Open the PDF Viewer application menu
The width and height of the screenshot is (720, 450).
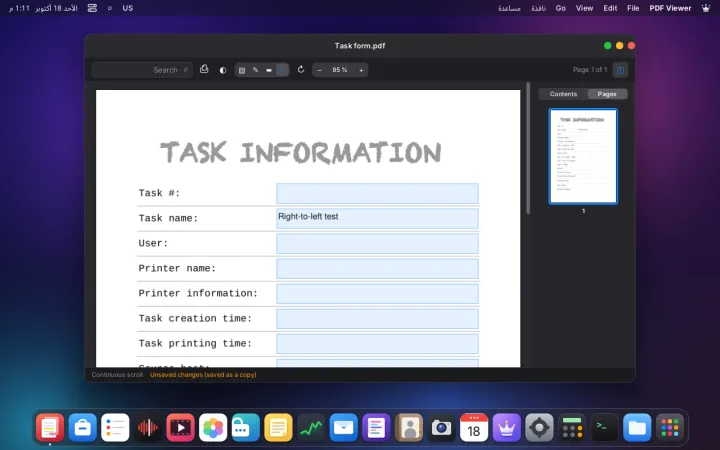click(x=670, y=8)
